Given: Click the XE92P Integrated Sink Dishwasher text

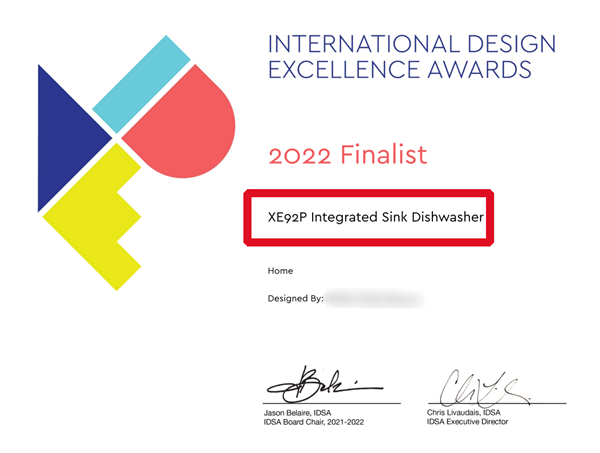Looking at the screenshot, I should (x=375, y=217).
